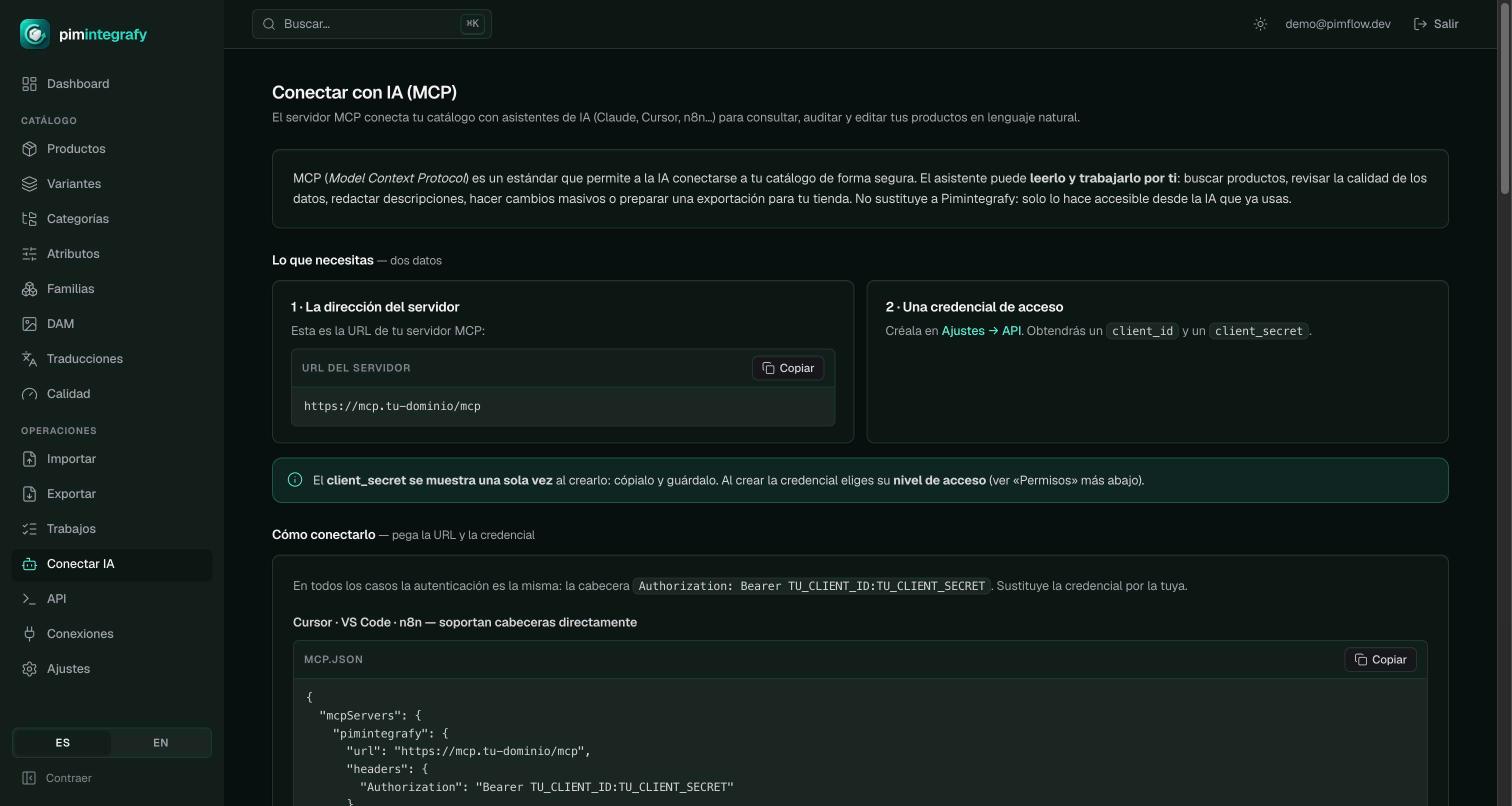
Task: Copy the server URL with Copiar
Action: tap(788, 368)
